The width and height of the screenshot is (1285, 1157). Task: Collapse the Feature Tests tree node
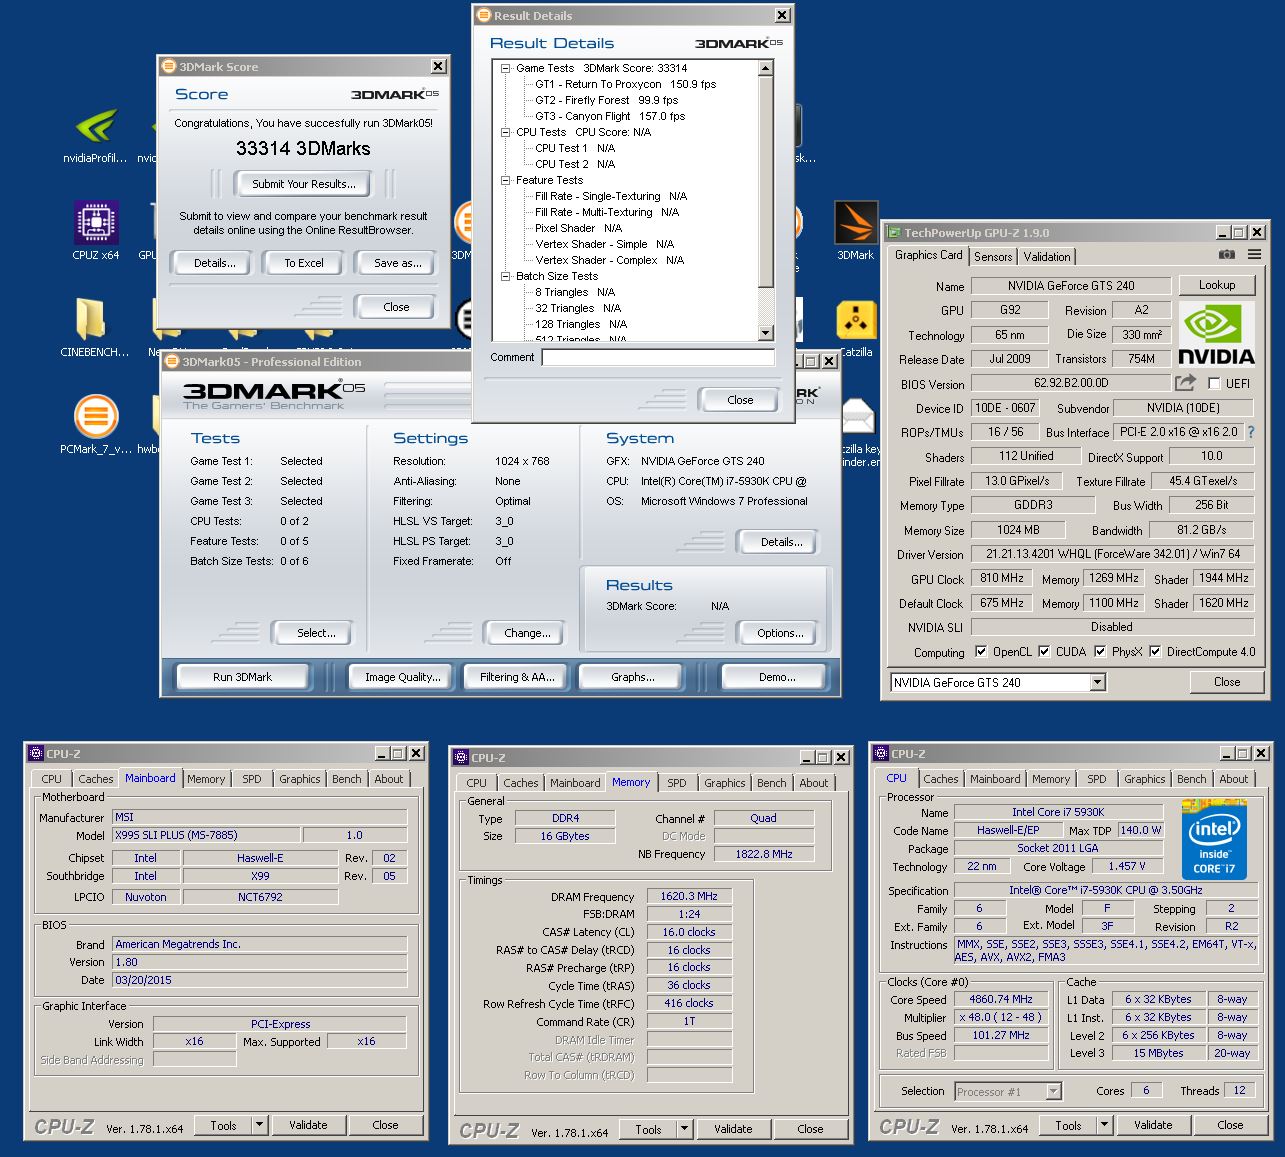click(x=506, y=180)
